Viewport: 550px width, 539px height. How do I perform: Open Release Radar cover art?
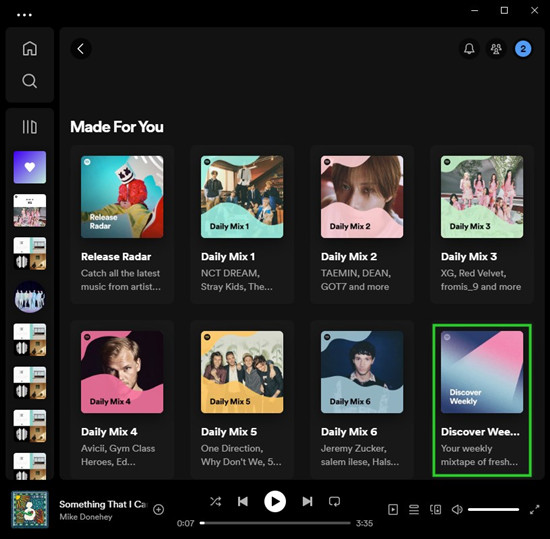pyautogui.click(x=122, y=197)
